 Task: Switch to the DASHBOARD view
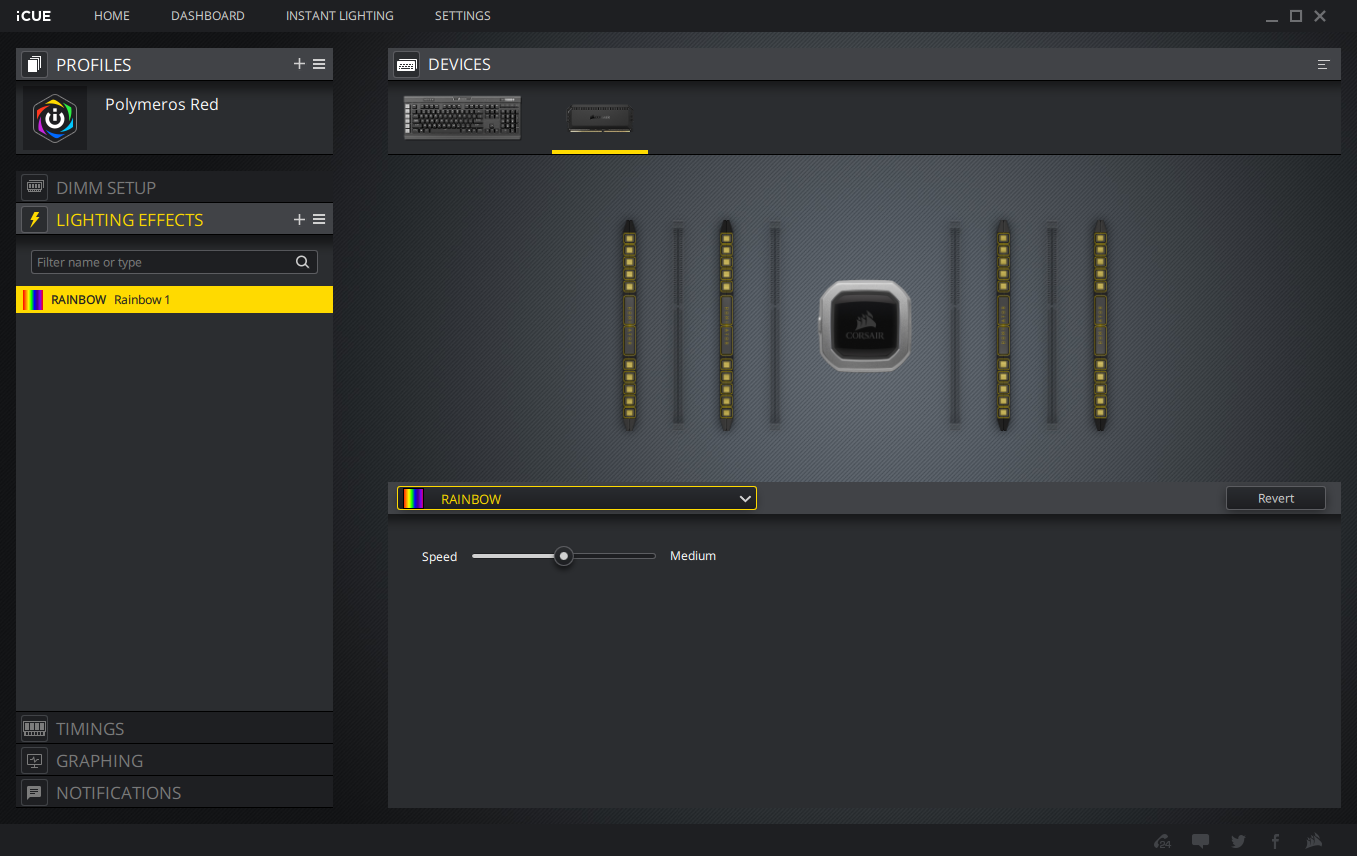click(x=208, y=16)
